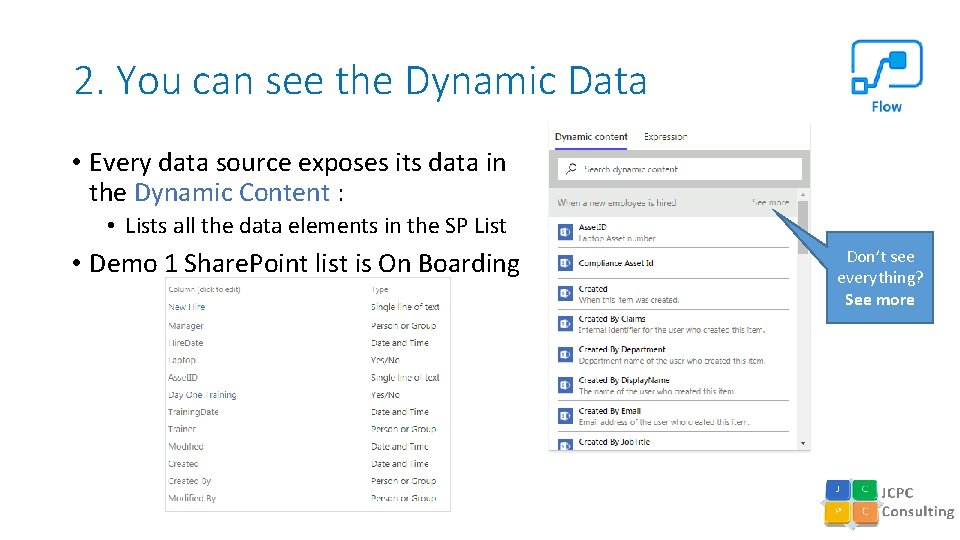This screenshot has width=960, height=540.
Task: Click SharePoint icon beside Created By Department
Action: (x=566, y=355)
